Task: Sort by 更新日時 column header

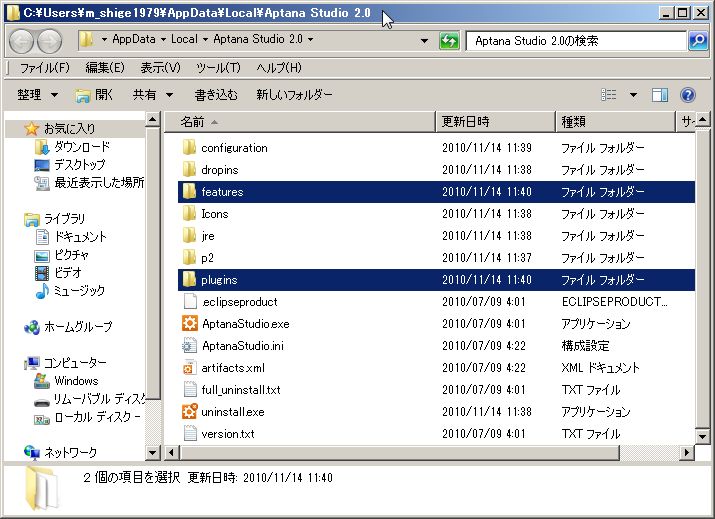Action: point(496,122)
